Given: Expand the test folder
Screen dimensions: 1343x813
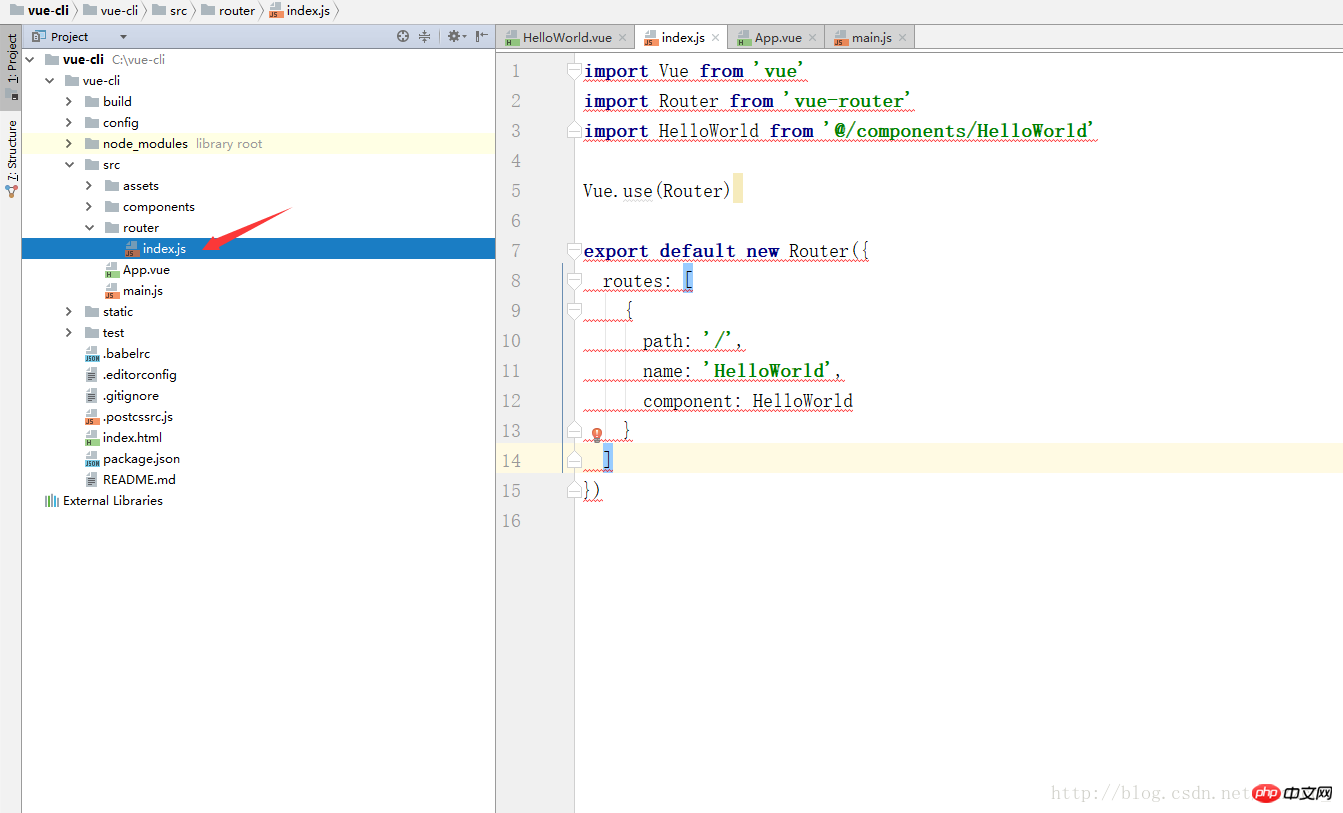Looking at the screenshot, I should [x=69, y=332].
